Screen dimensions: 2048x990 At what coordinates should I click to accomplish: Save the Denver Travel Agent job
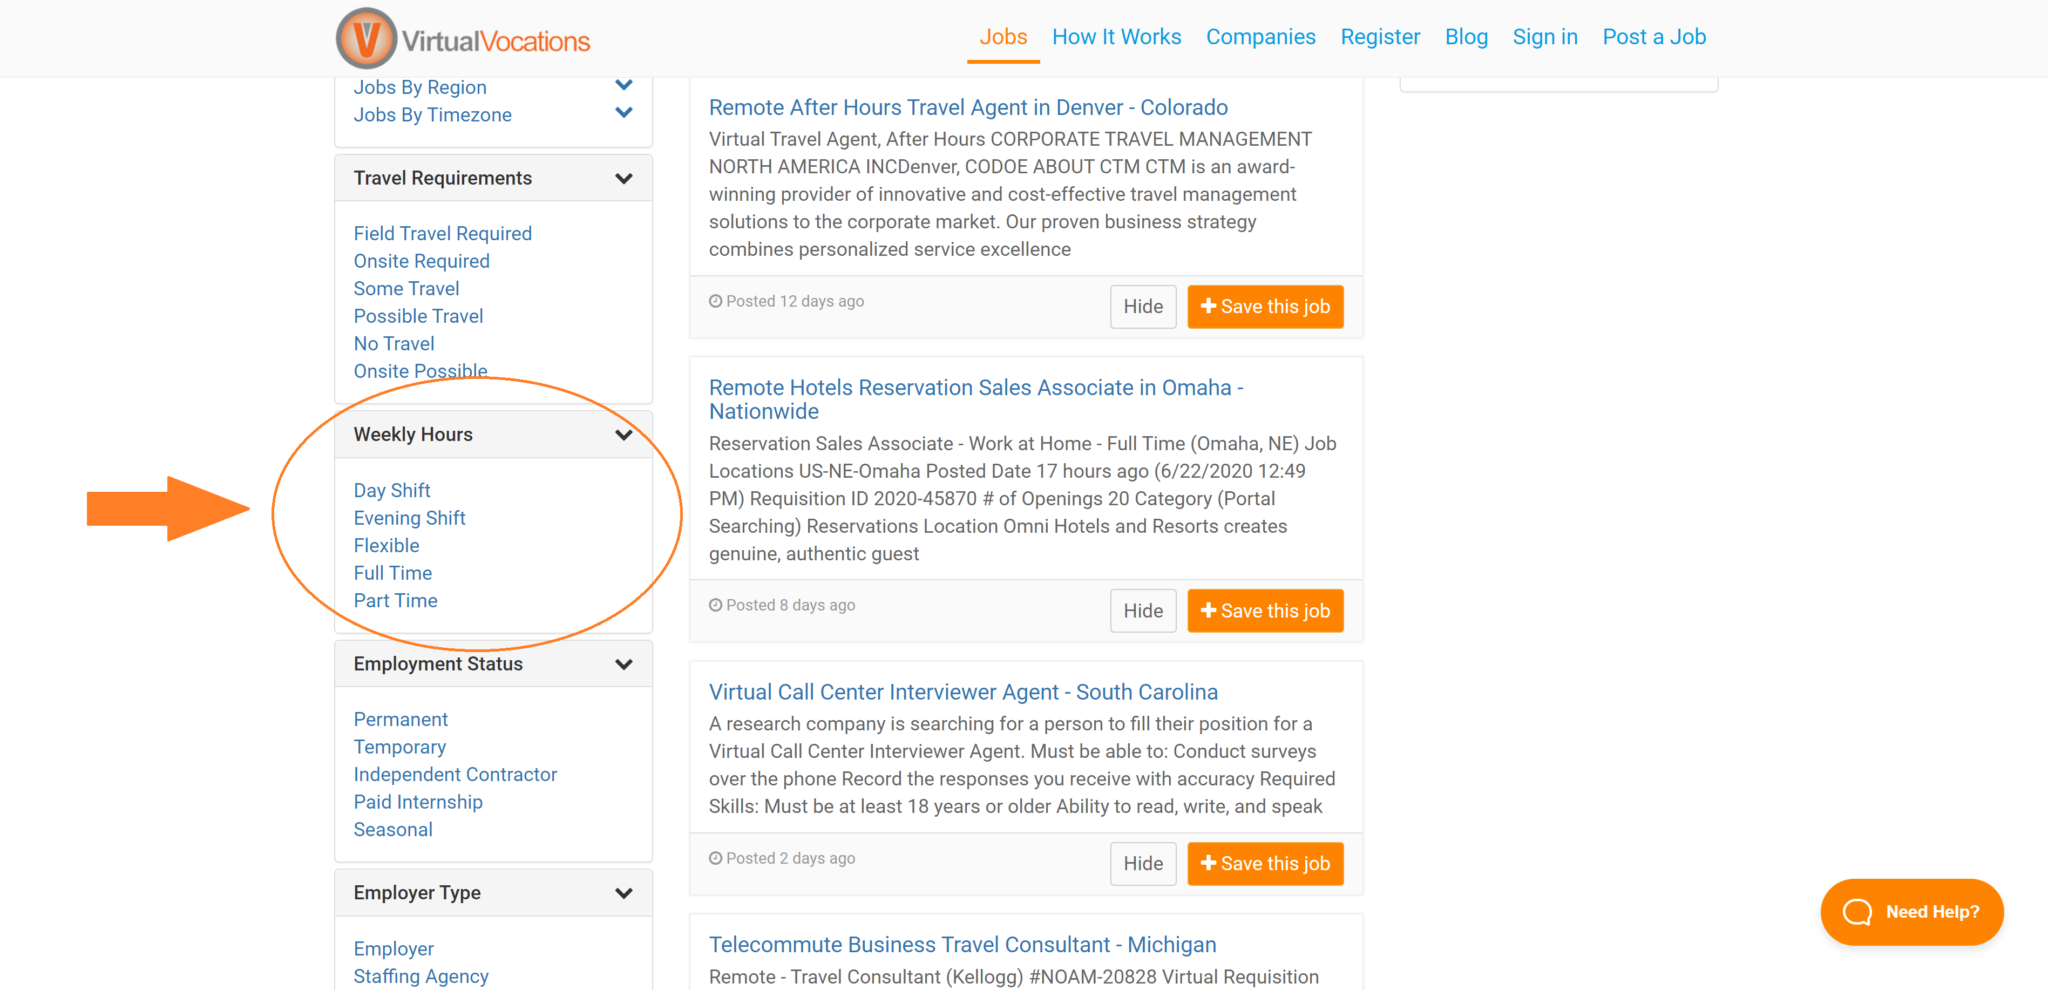pos(1265,307)
